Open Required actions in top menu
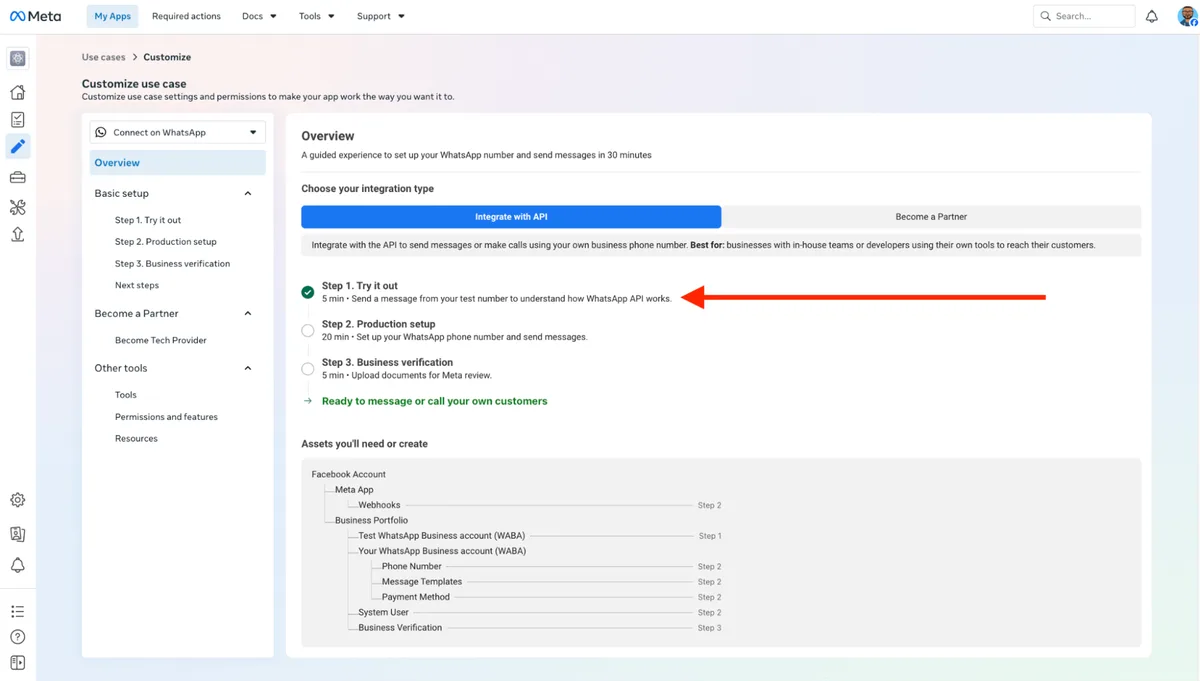Screen dimensions: 1200x681 point(186,16)
